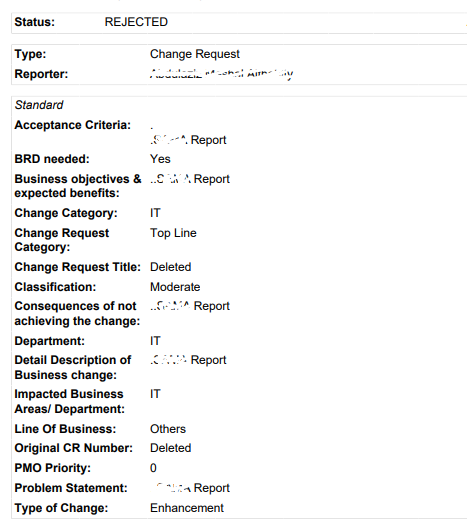Select Report value next to Detail Description
Screen dimensions: 467x529
pos(208,360)
